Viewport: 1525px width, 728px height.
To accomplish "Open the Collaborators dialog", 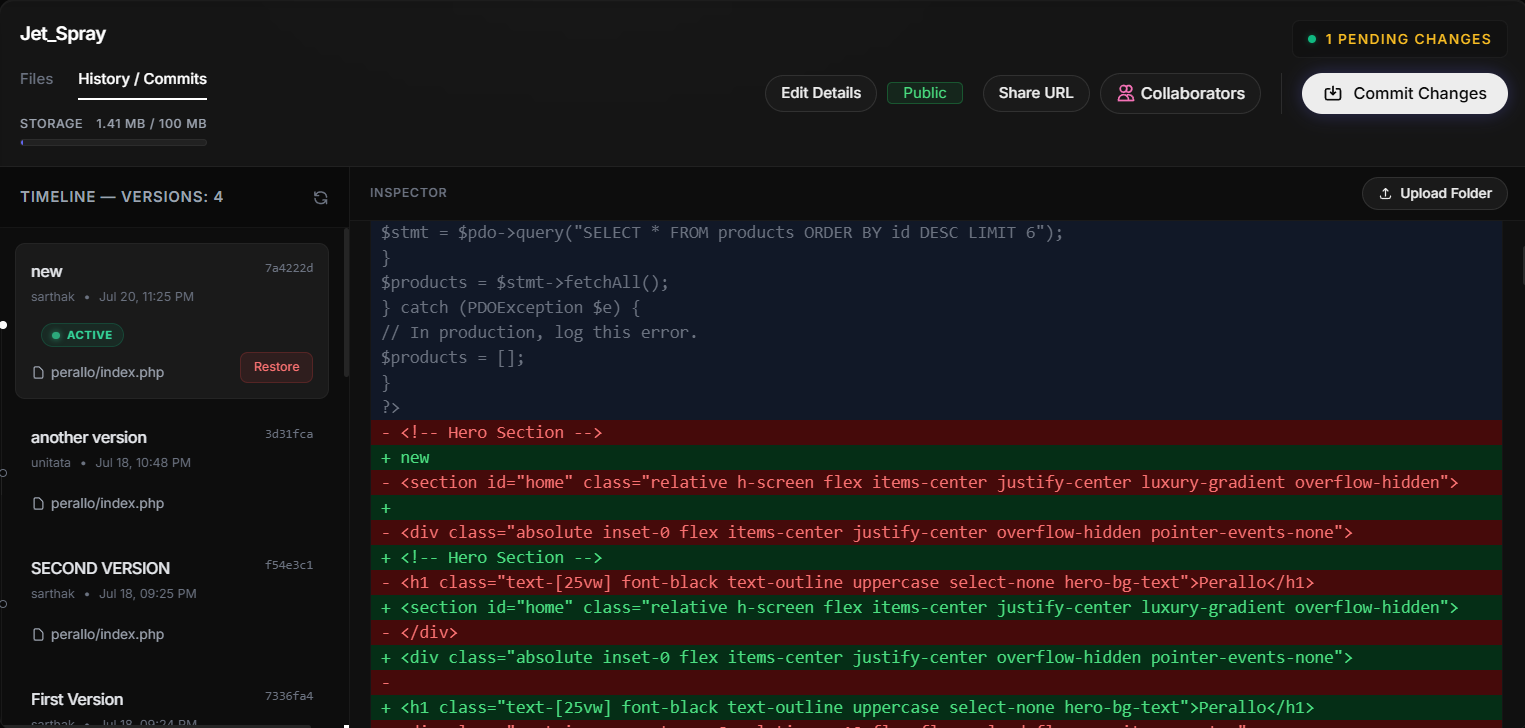I will (x=1180, y=93).
